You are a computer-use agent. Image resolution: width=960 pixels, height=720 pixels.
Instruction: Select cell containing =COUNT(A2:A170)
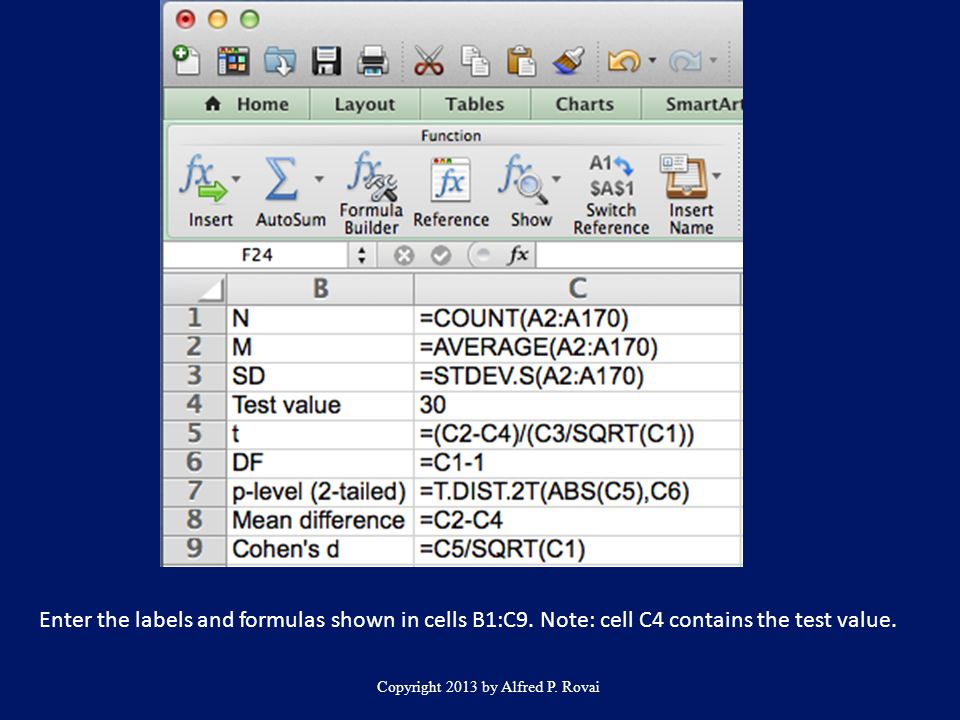pyautogui.click(x=577, y=318)
